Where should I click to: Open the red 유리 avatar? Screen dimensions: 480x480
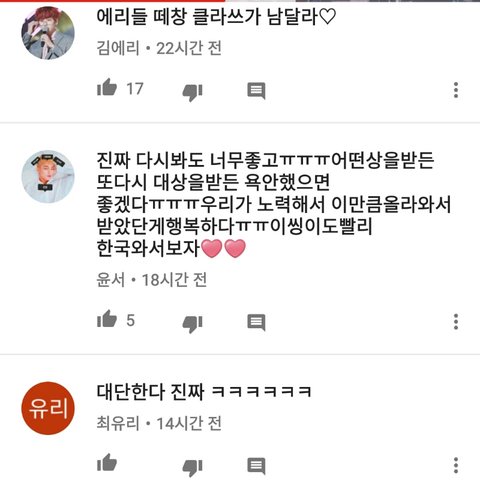48,408
